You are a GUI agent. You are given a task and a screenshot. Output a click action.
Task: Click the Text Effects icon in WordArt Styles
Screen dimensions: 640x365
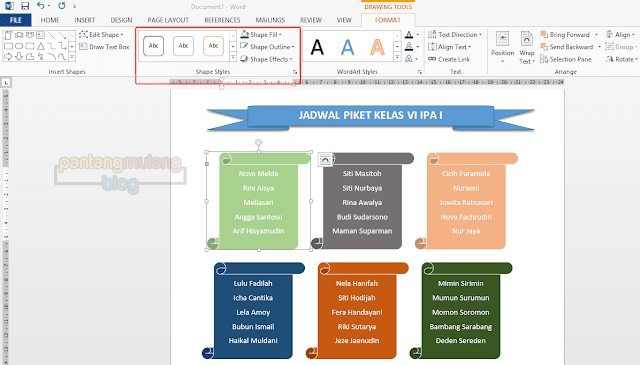(409, 59)
